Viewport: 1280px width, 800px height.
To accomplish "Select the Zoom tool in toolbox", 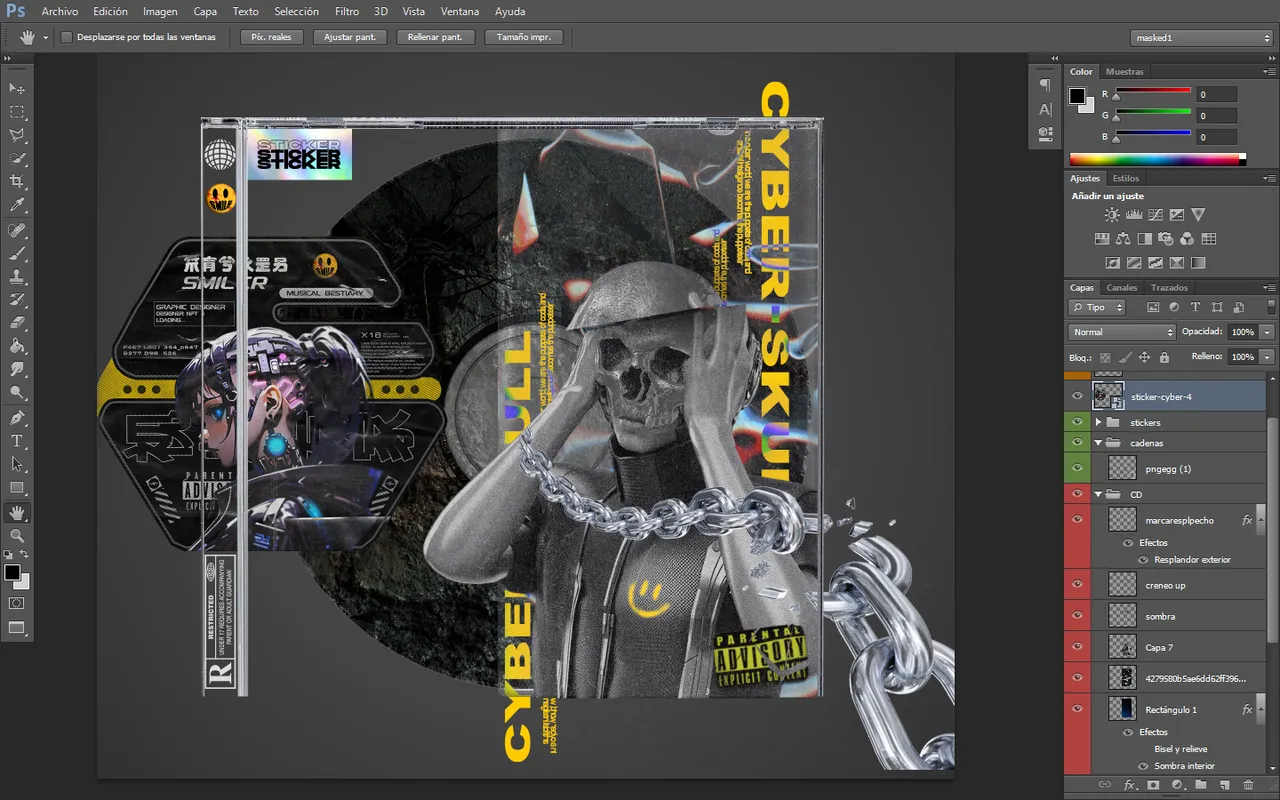I will tap(17, 536).
